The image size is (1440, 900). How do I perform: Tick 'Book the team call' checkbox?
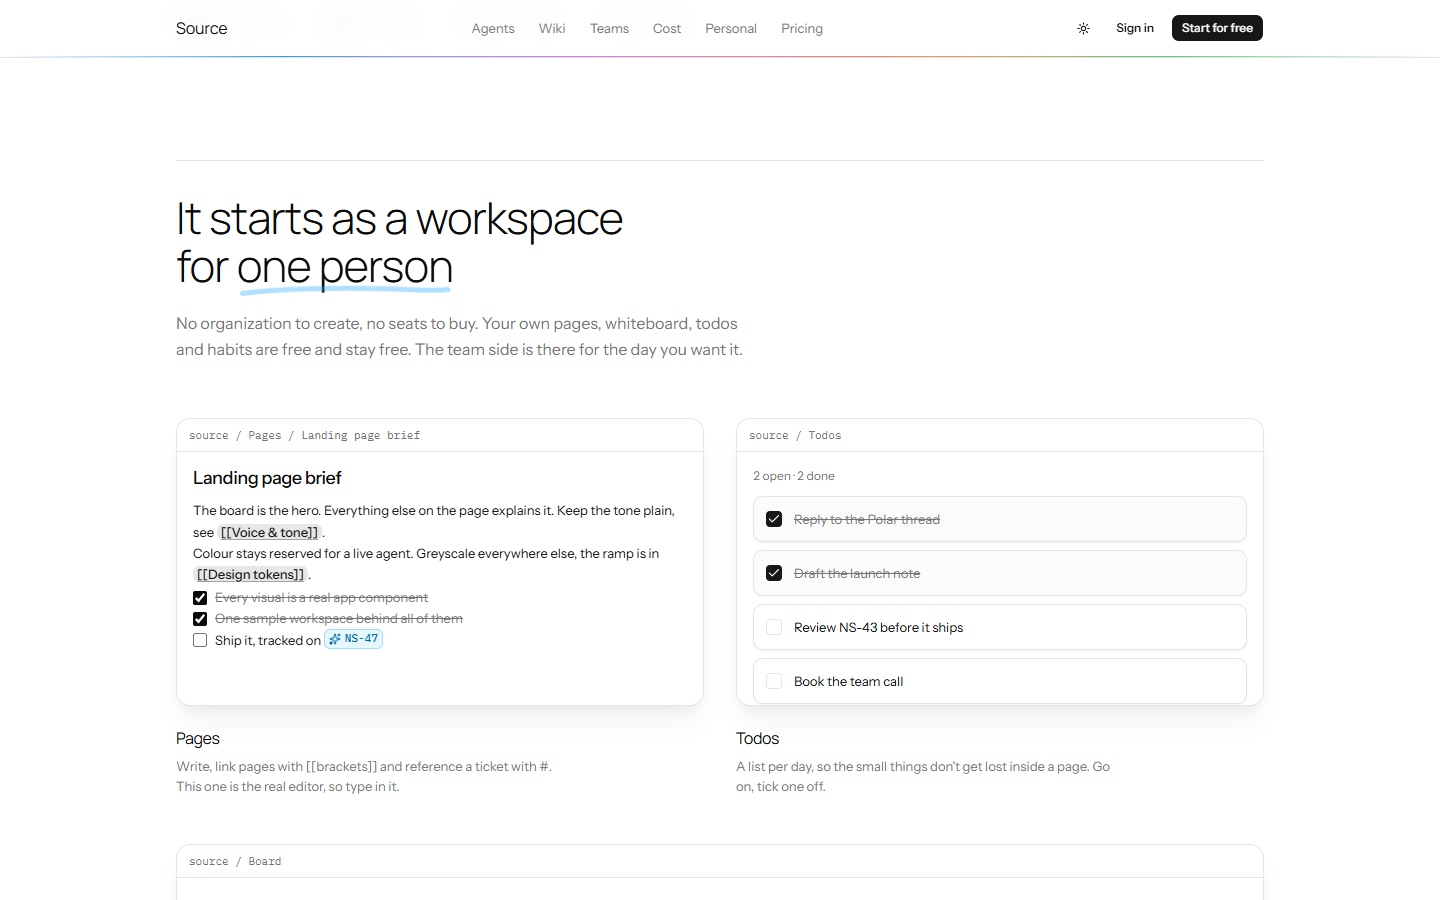pos(774,681)
